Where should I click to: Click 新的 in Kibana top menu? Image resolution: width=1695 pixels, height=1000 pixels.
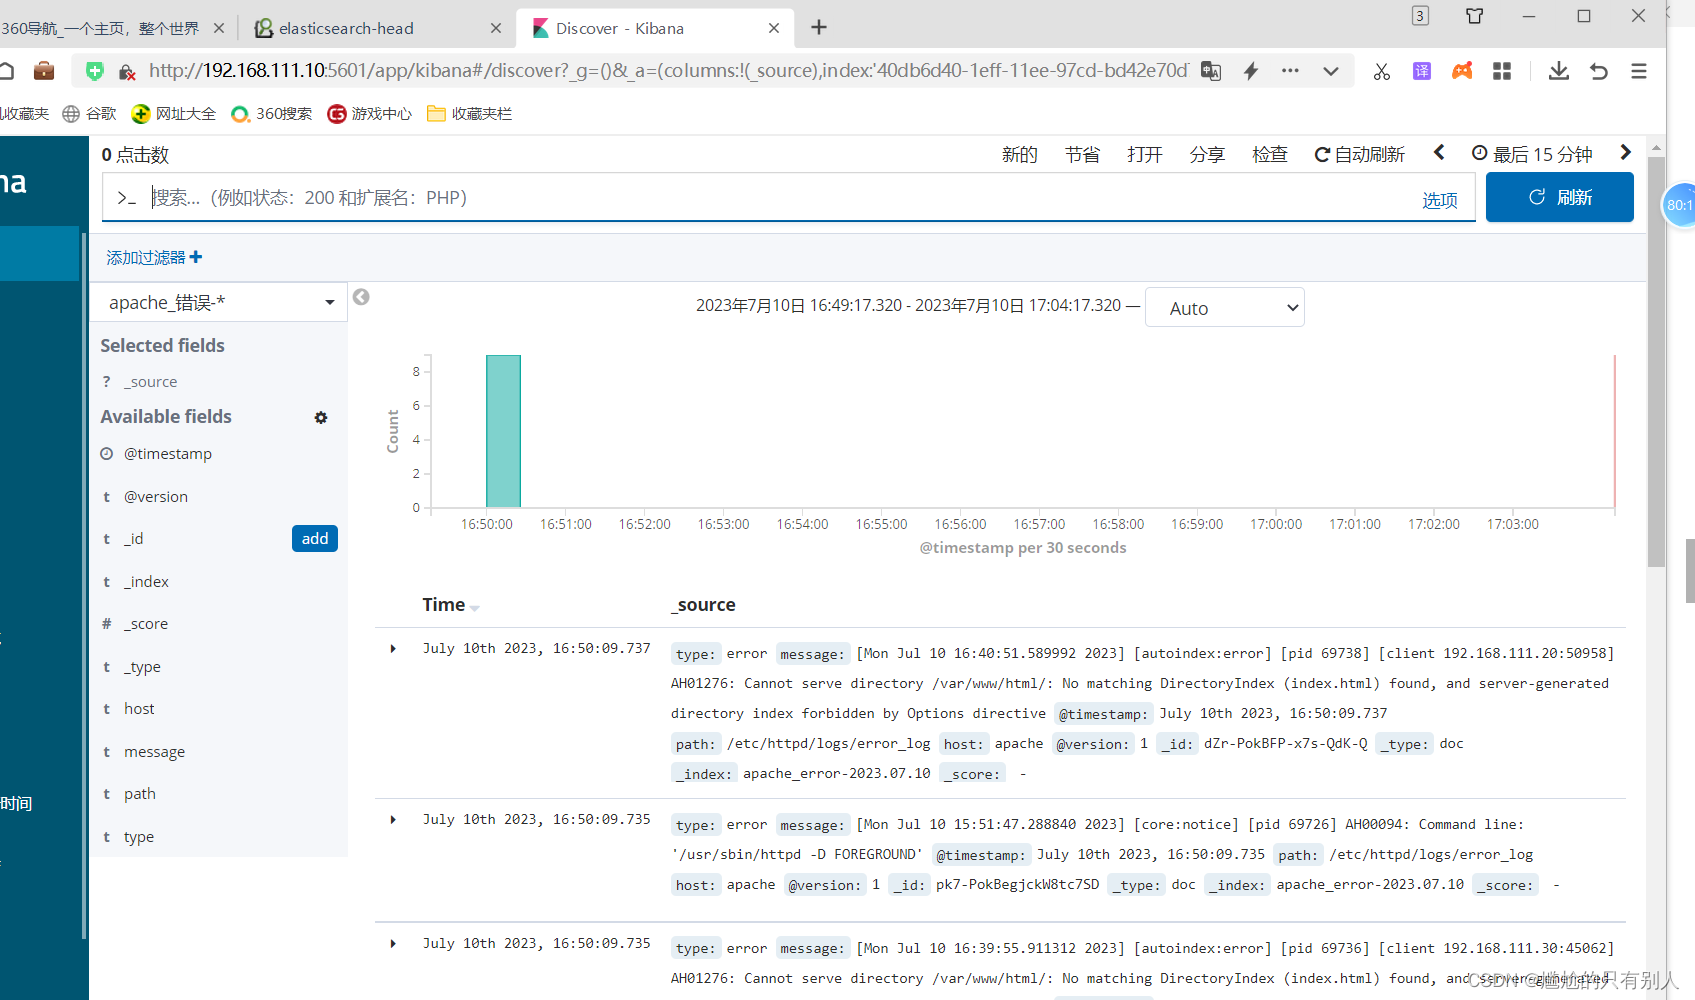pos(1019,154)
